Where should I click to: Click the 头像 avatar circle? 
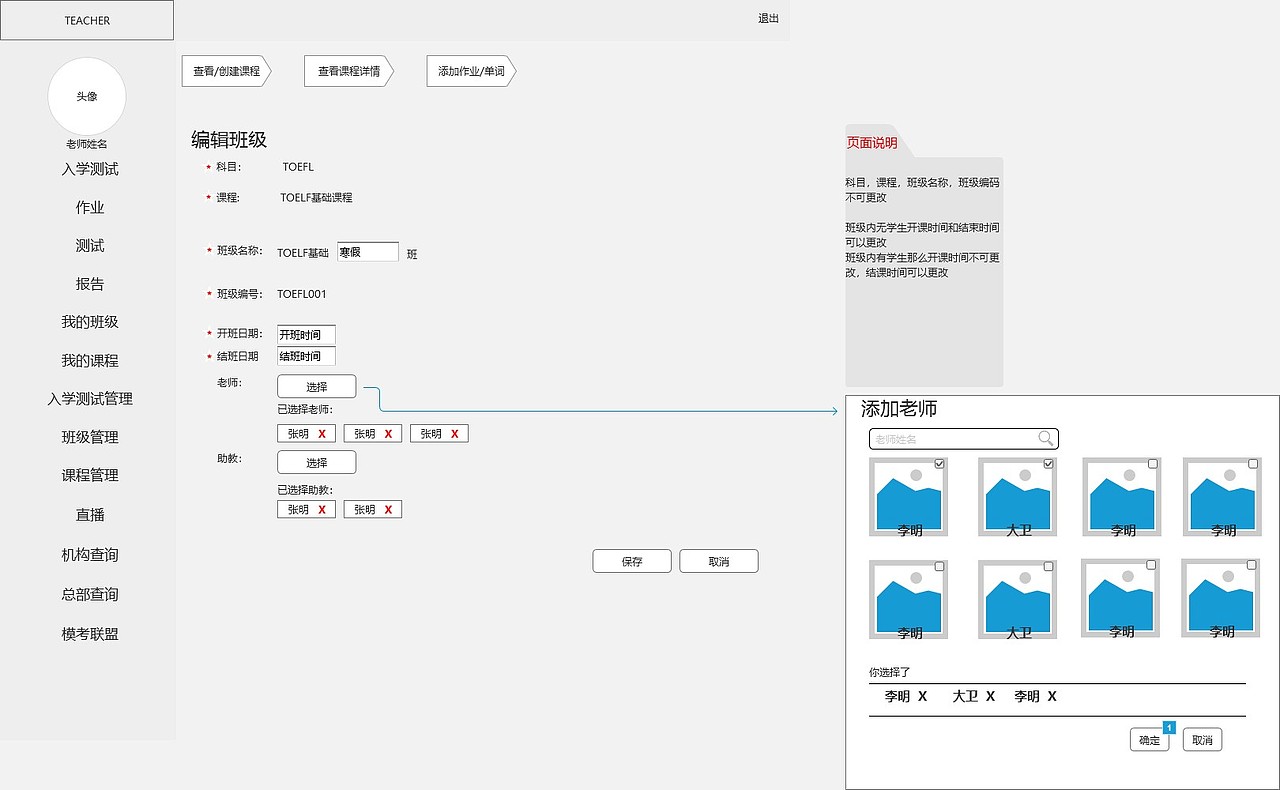pos(87,96)
